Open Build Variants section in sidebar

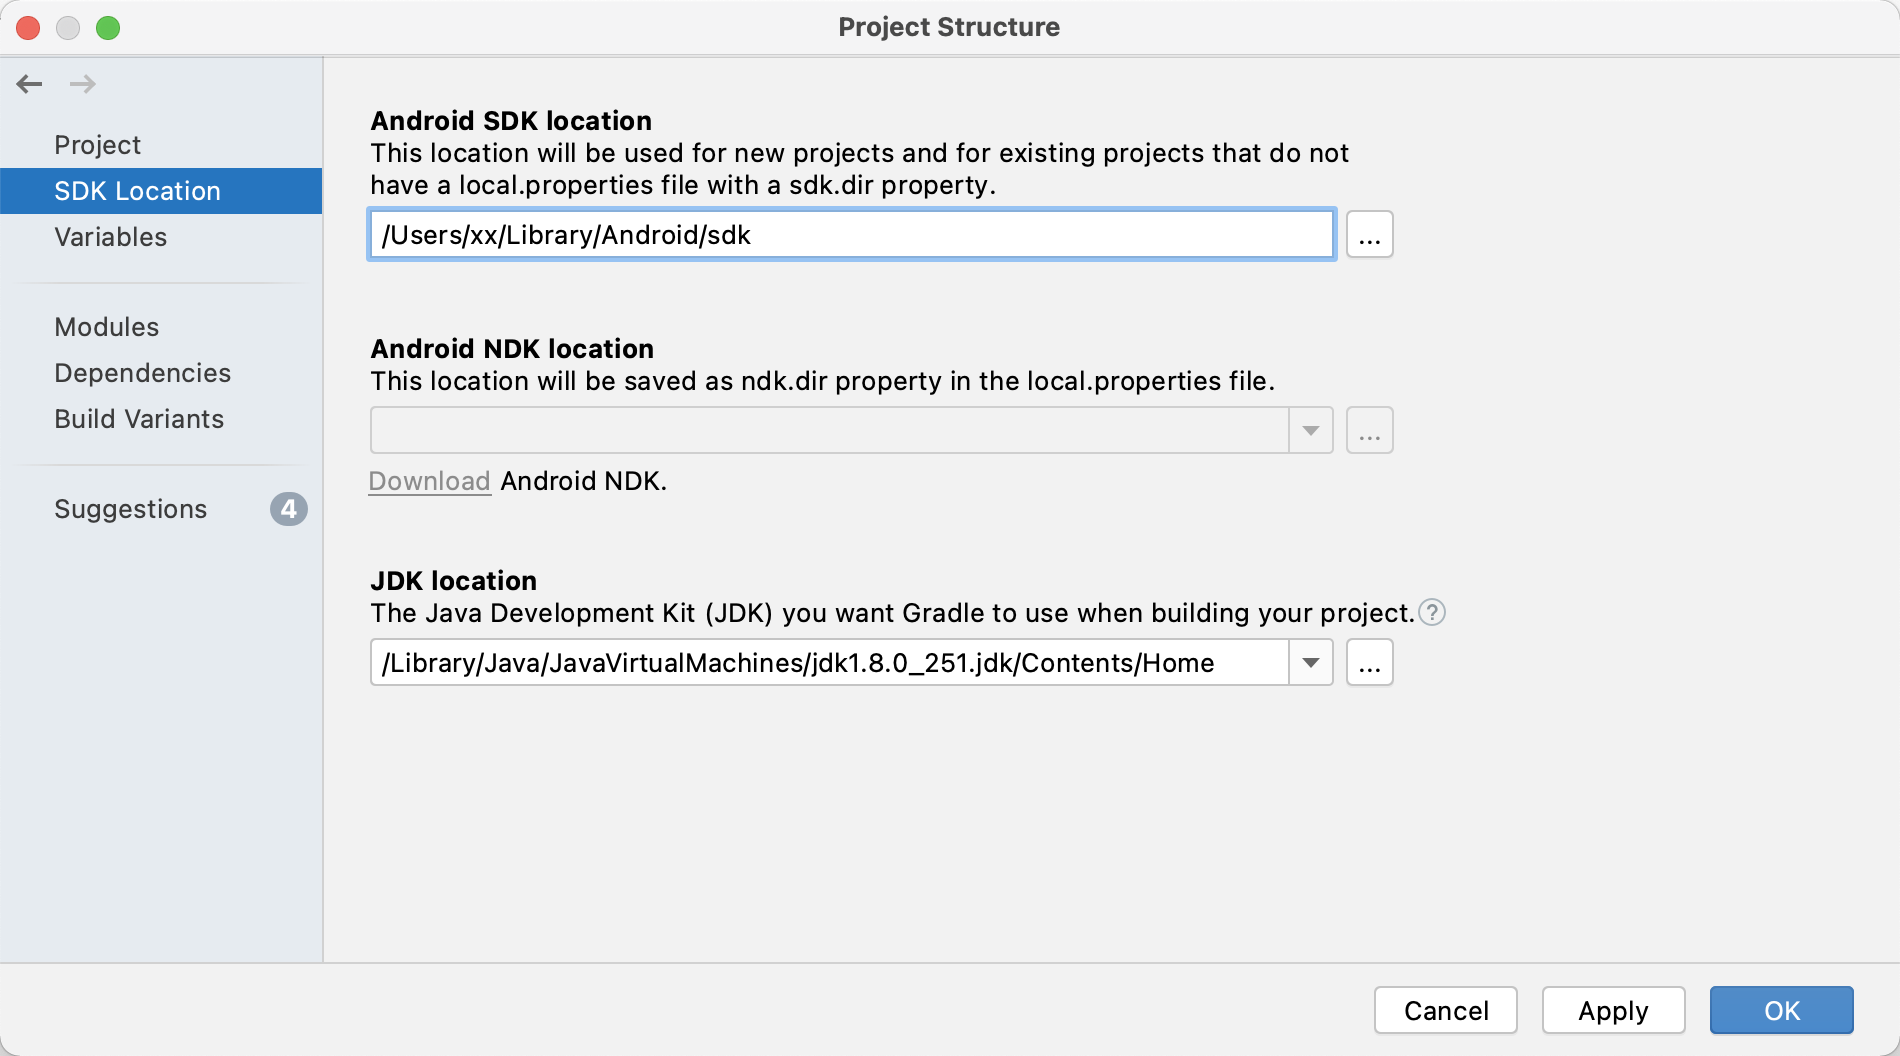[161, 419]
